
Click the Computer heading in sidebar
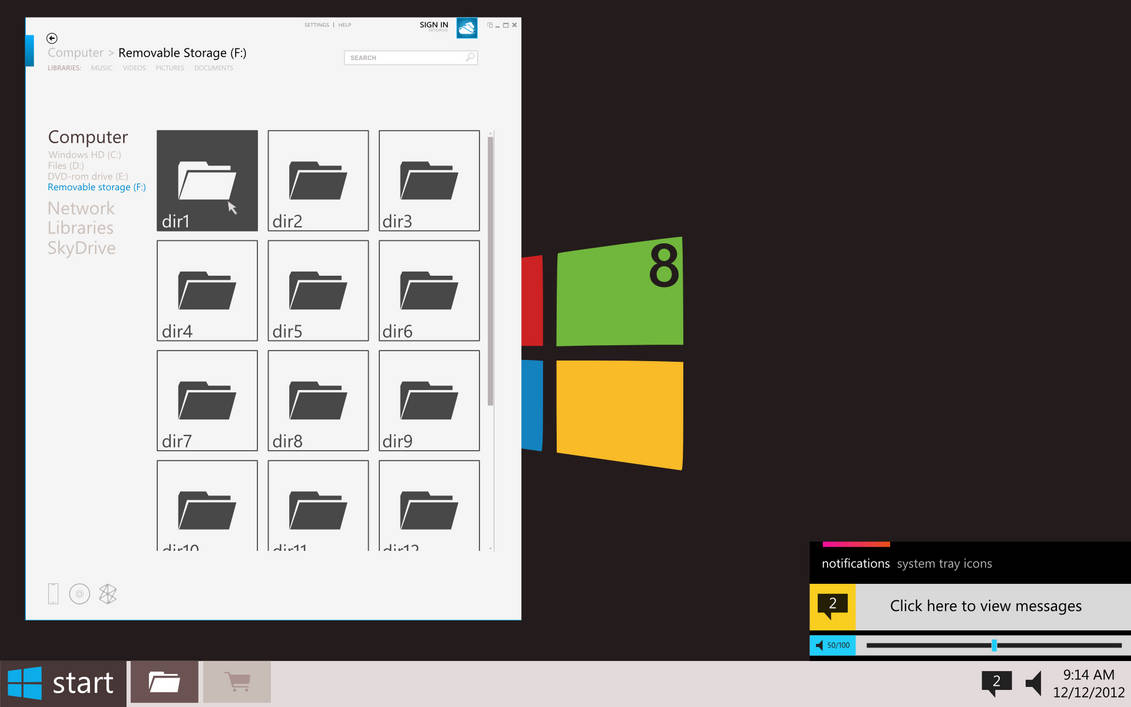click(x=88, y=137)
